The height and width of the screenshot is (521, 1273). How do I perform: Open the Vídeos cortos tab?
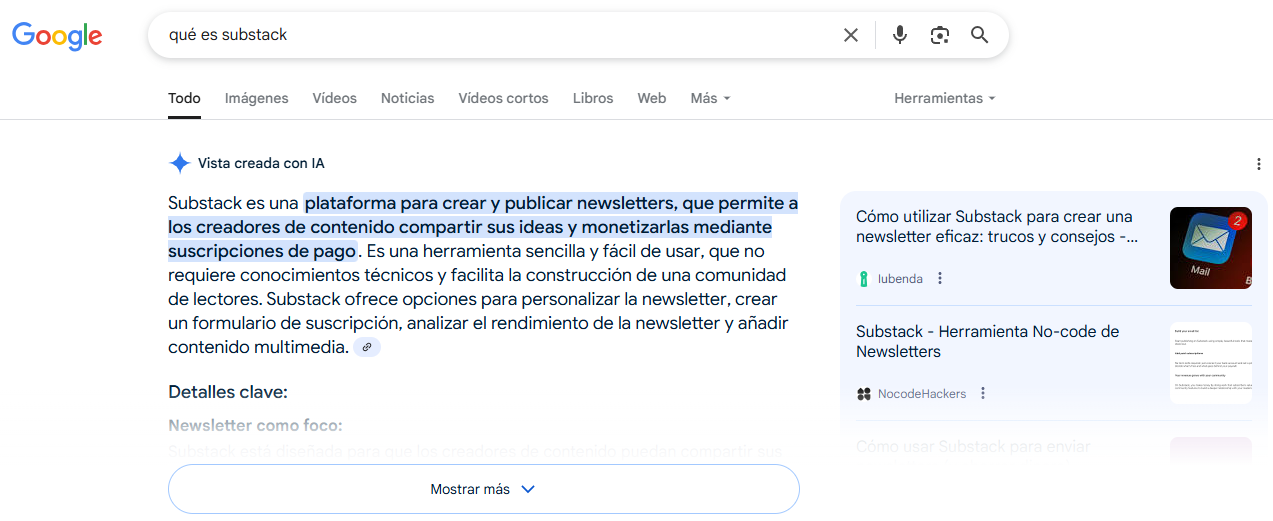pyautogui.click(x=504, y=98)
